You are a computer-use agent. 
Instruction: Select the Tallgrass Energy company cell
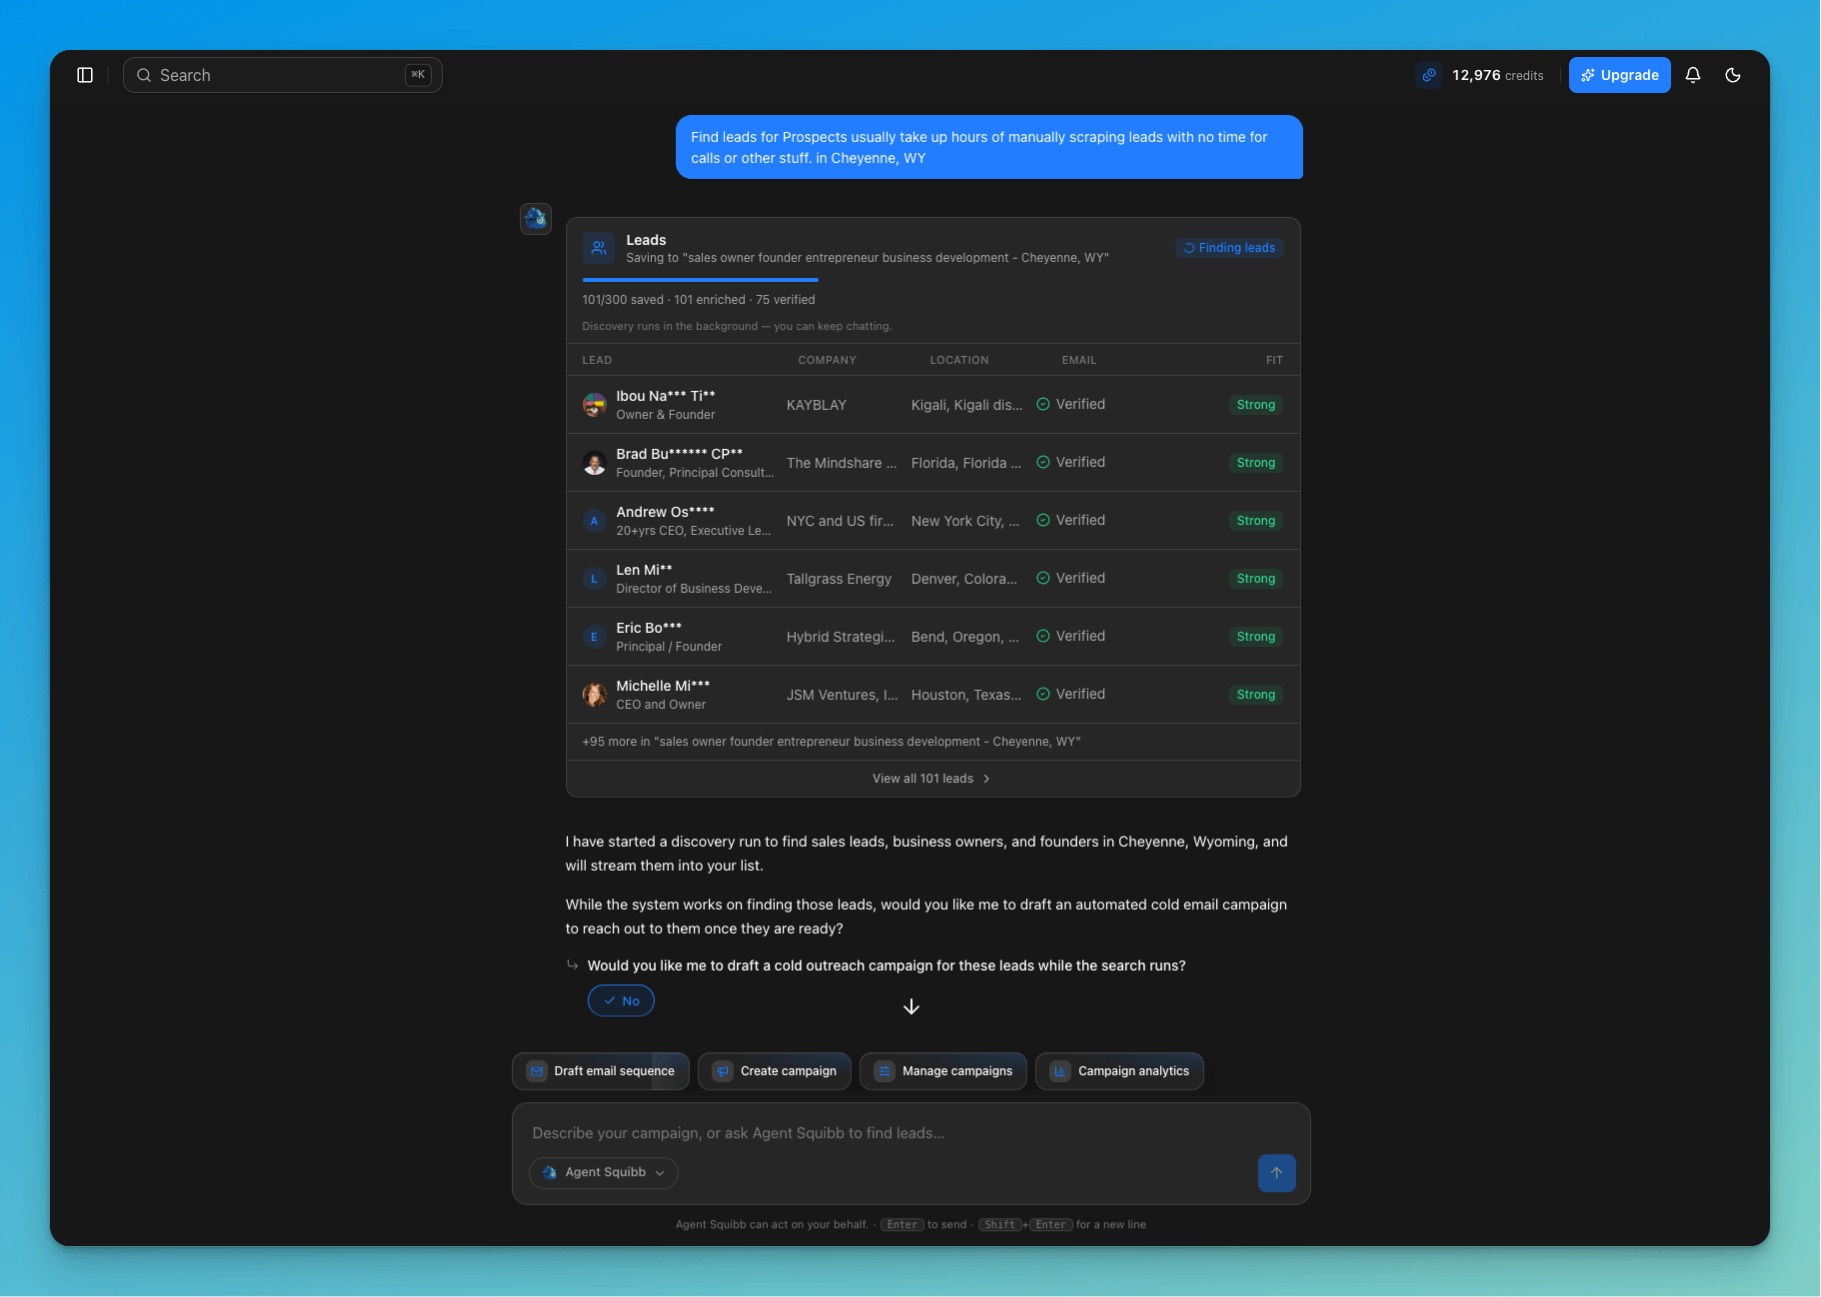(x=838, y=579)
